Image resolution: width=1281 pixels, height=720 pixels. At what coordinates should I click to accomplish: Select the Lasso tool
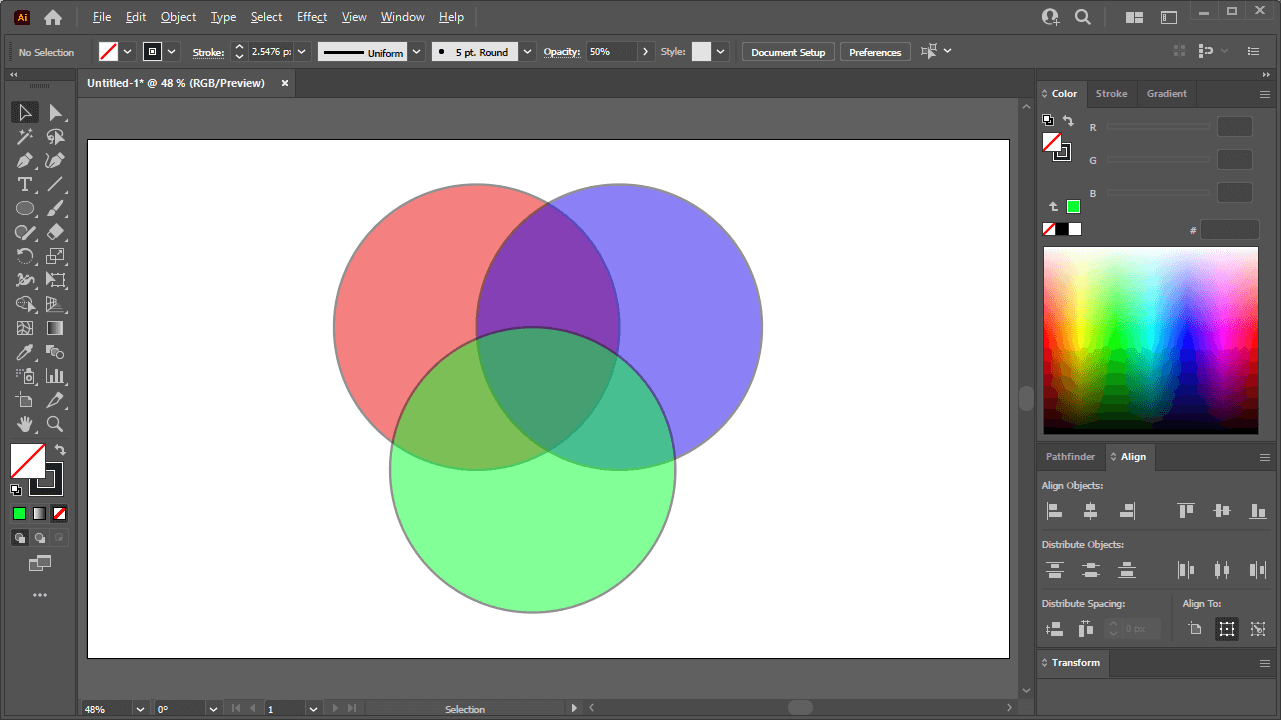[56, 136]
